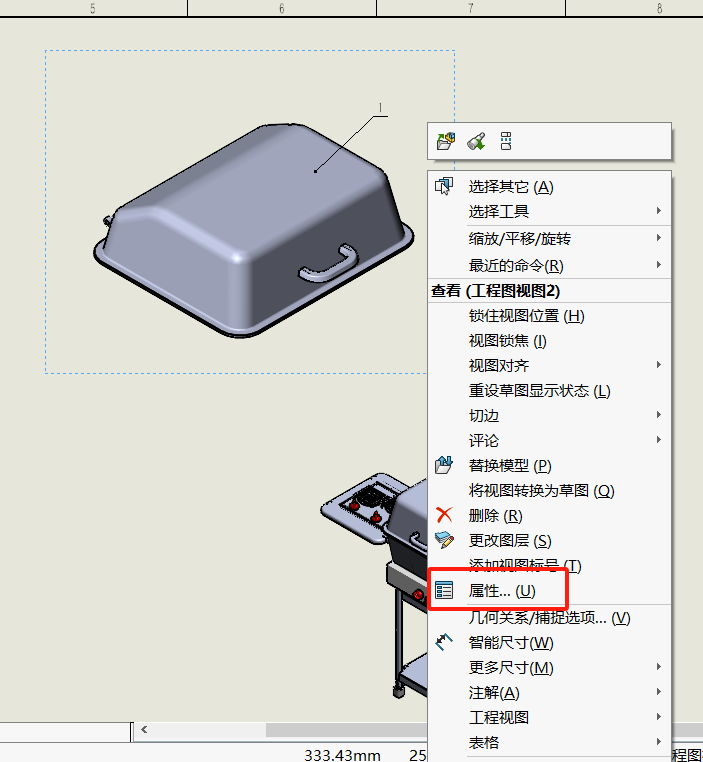
Task: Click the horizontal scrollbar thumb
Action: pyautogui.click(x=346, y=729)
